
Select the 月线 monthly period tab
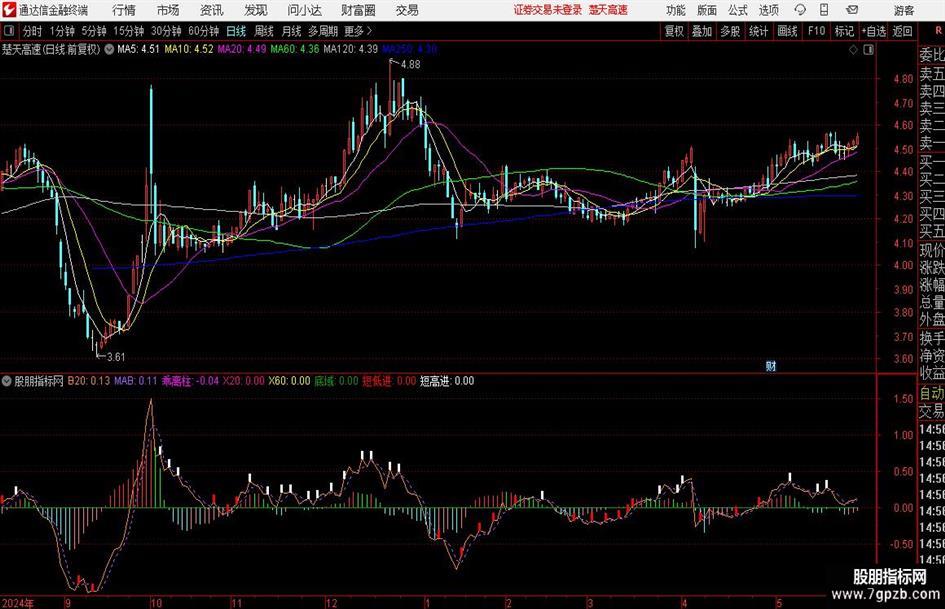pos(292,31)
